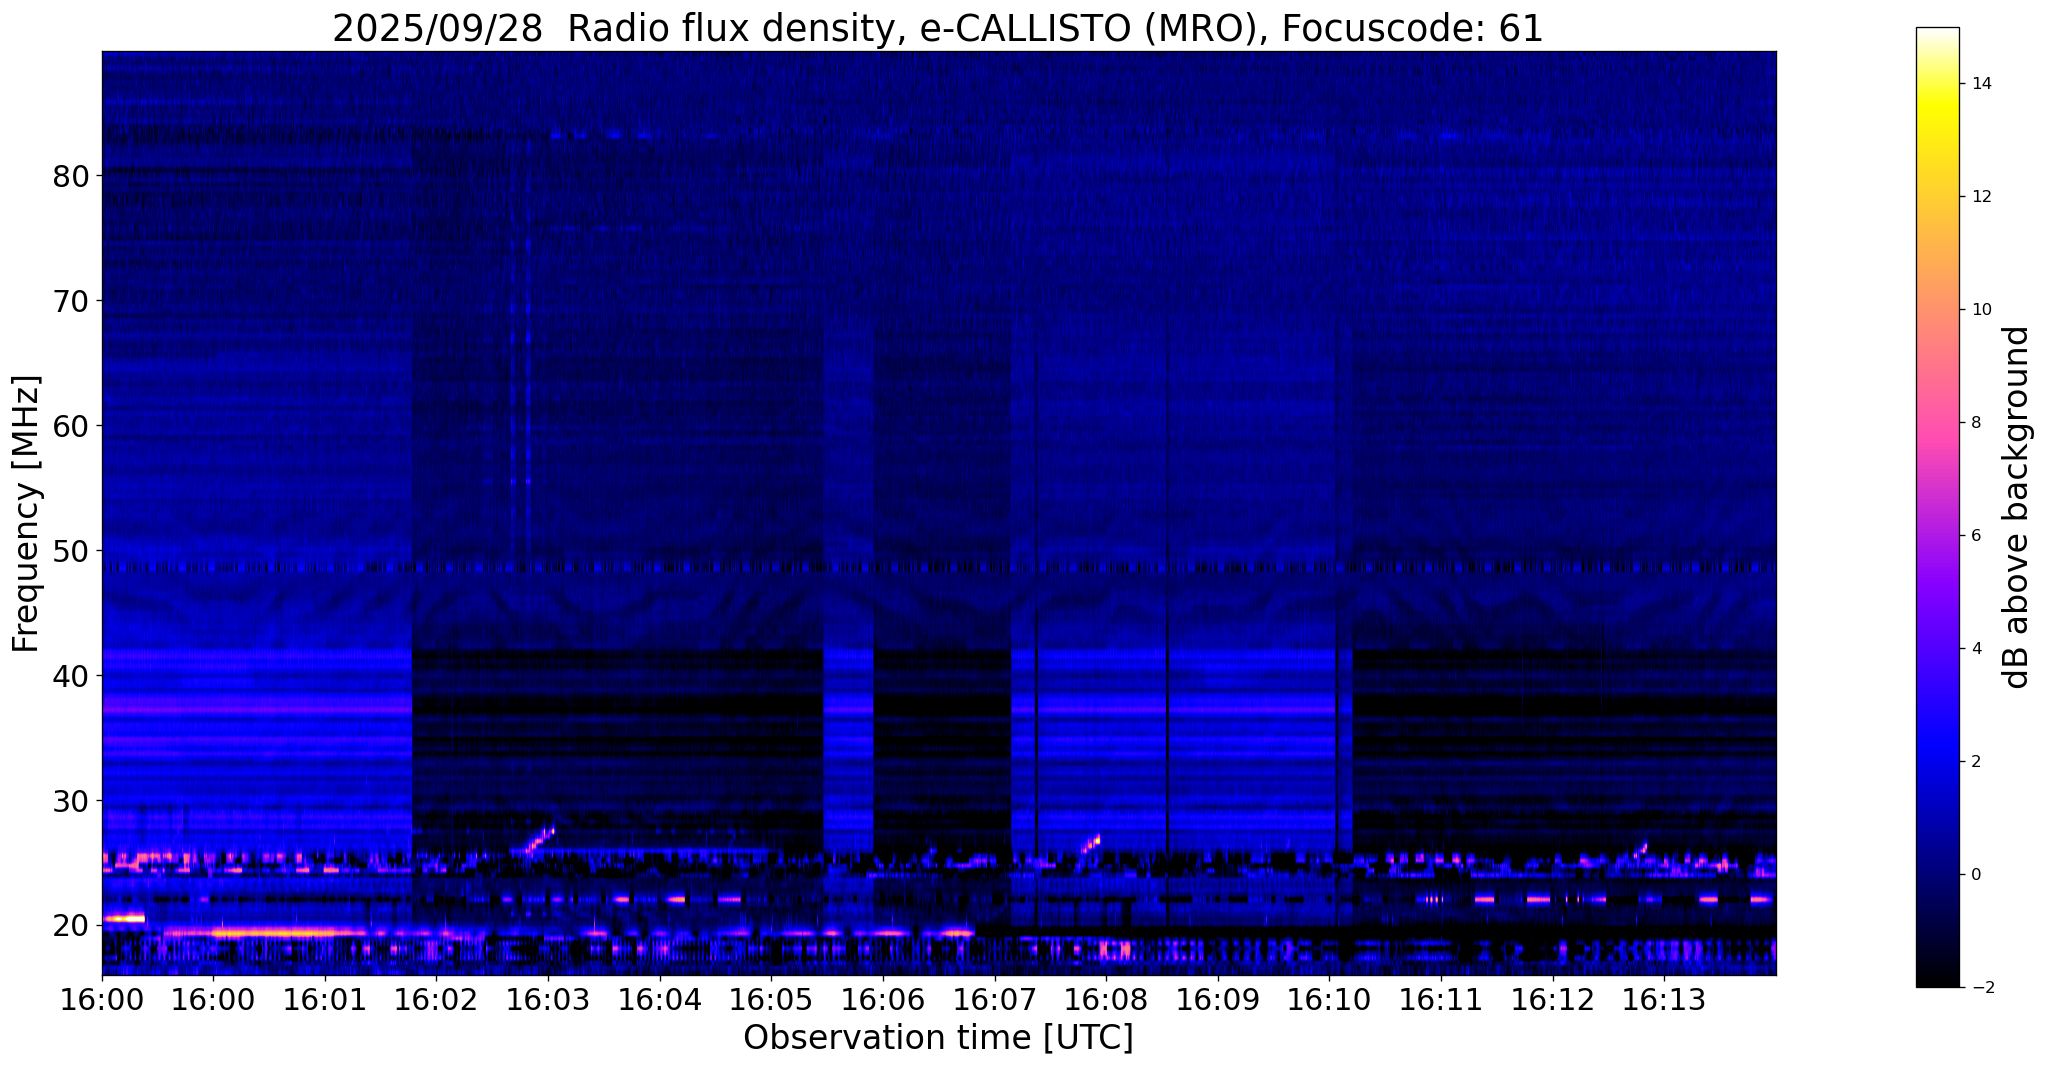Click the 16:05 time tick label

(x=771, y=999)
